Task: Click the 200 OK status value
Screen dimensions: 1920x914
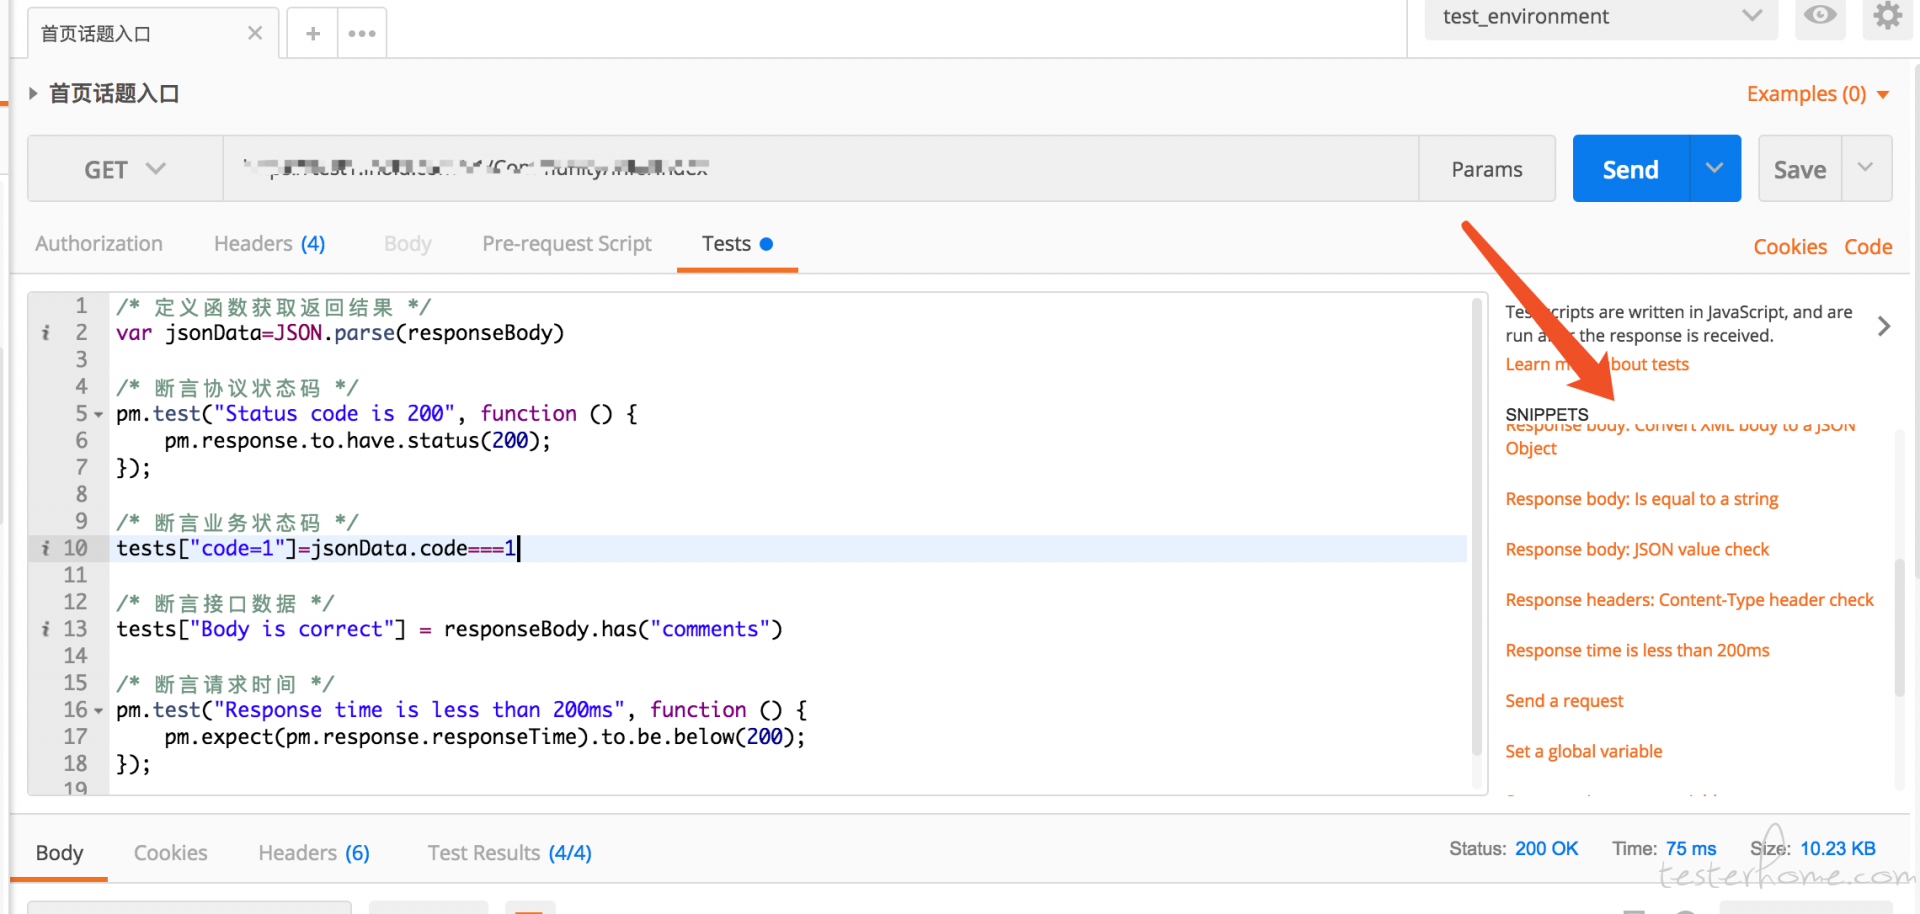Action: tap(1546, 849)
